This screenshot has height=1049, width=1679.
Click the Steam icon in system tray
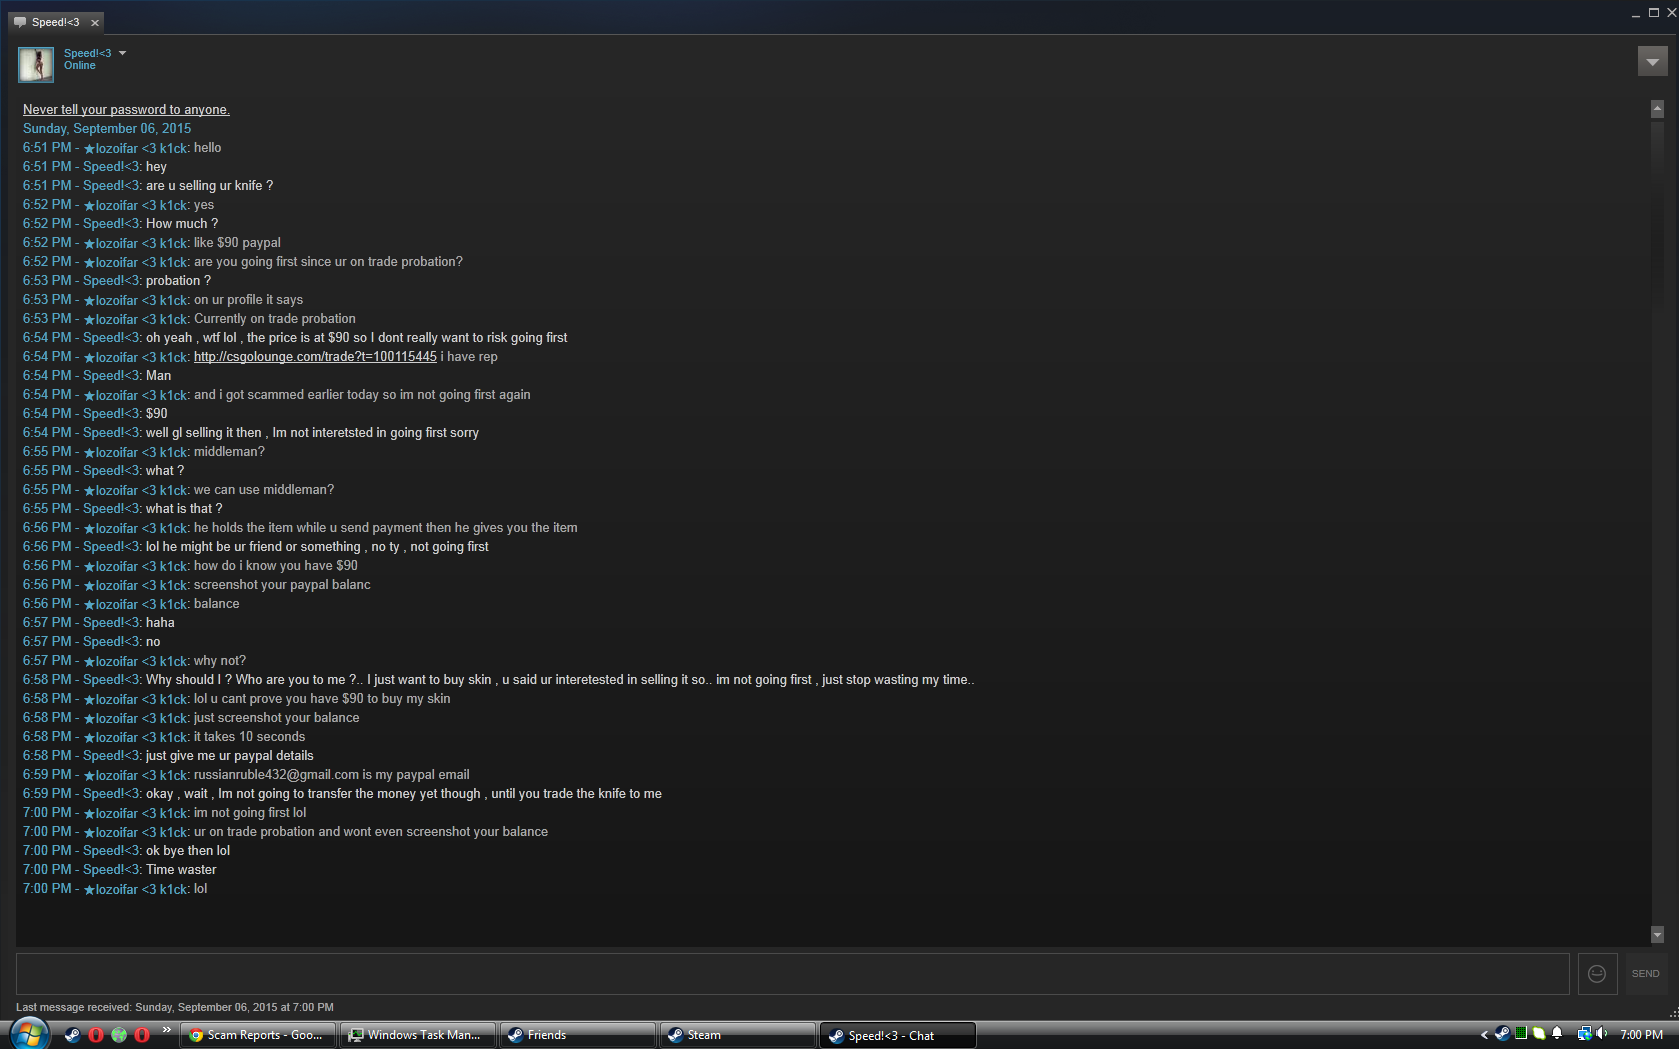[1502, 1034]
